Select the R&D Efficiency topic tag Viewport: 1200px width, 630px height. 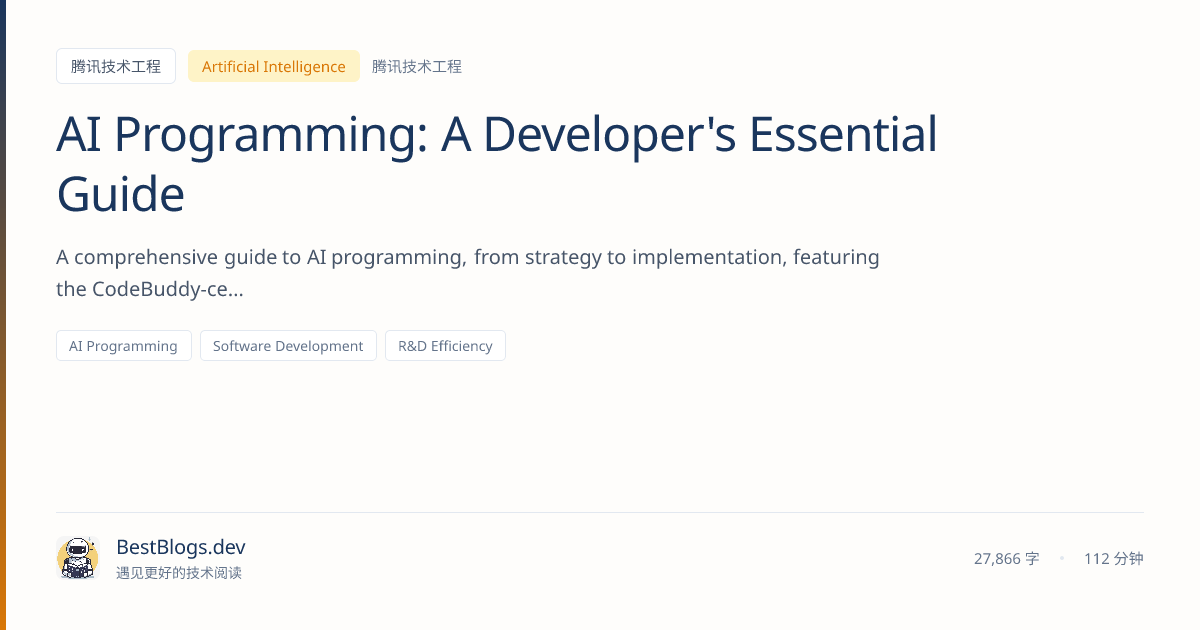(445, 345)
